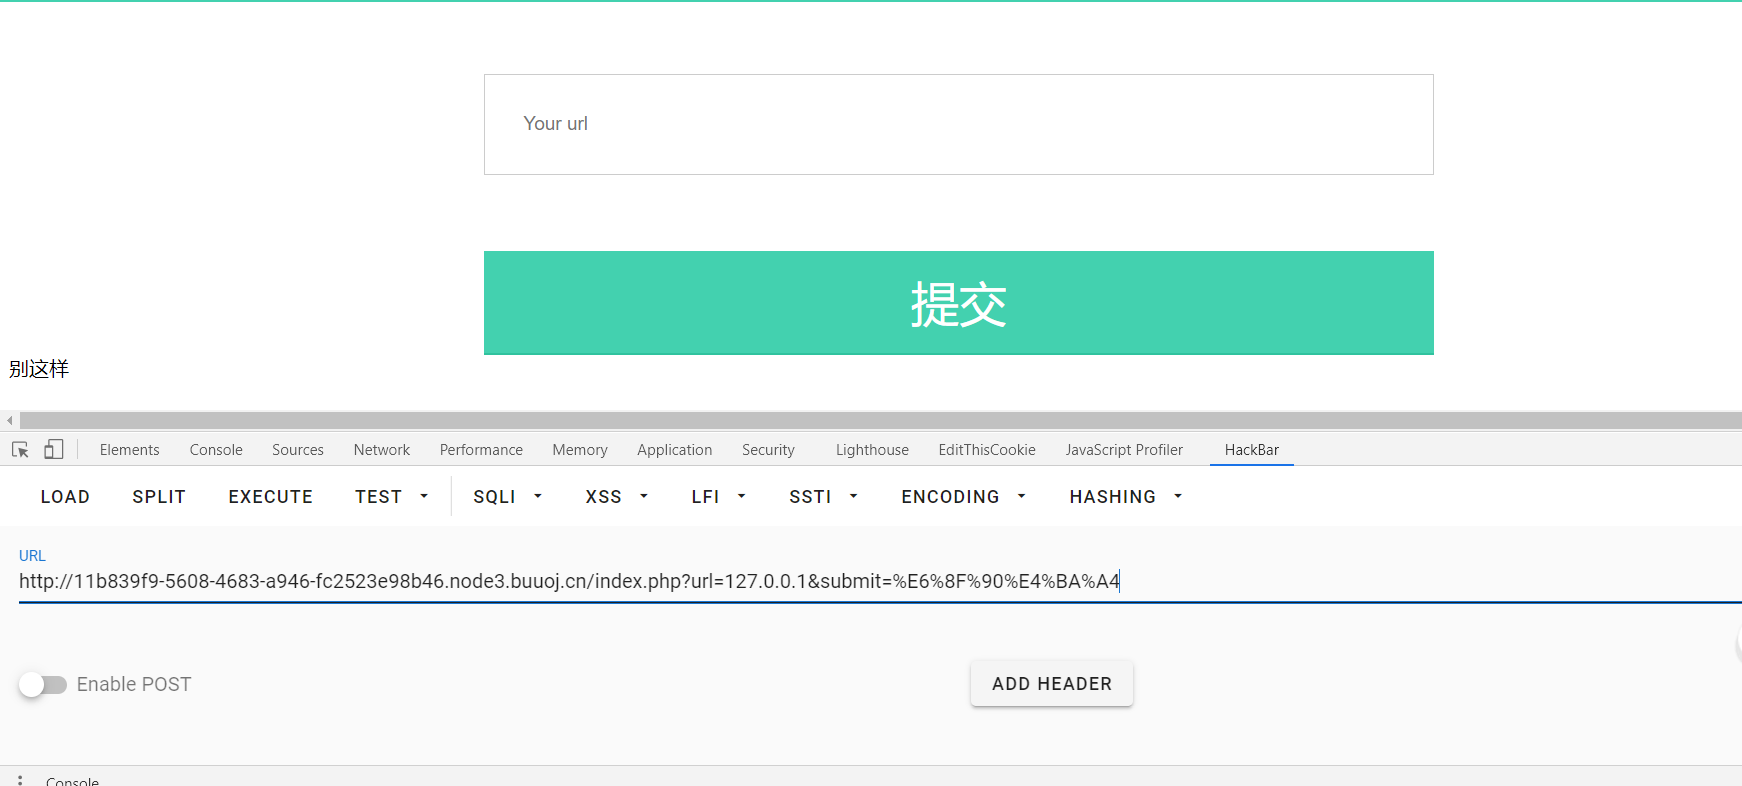Select the Performance tab
The width and height of the screenshot is (1742, 786).
pyautogui.click(x=481, y=450)
